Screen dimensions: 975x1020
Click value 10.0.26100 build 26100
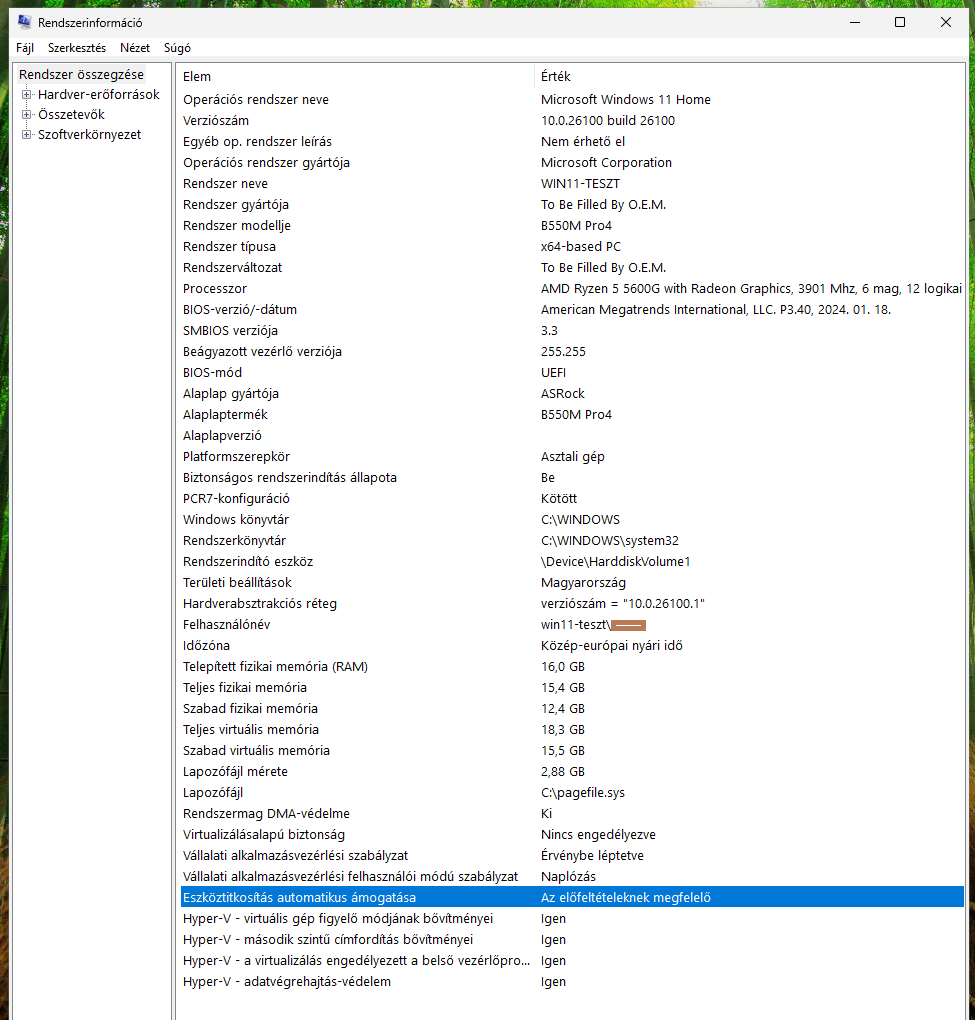click(608, 120)
